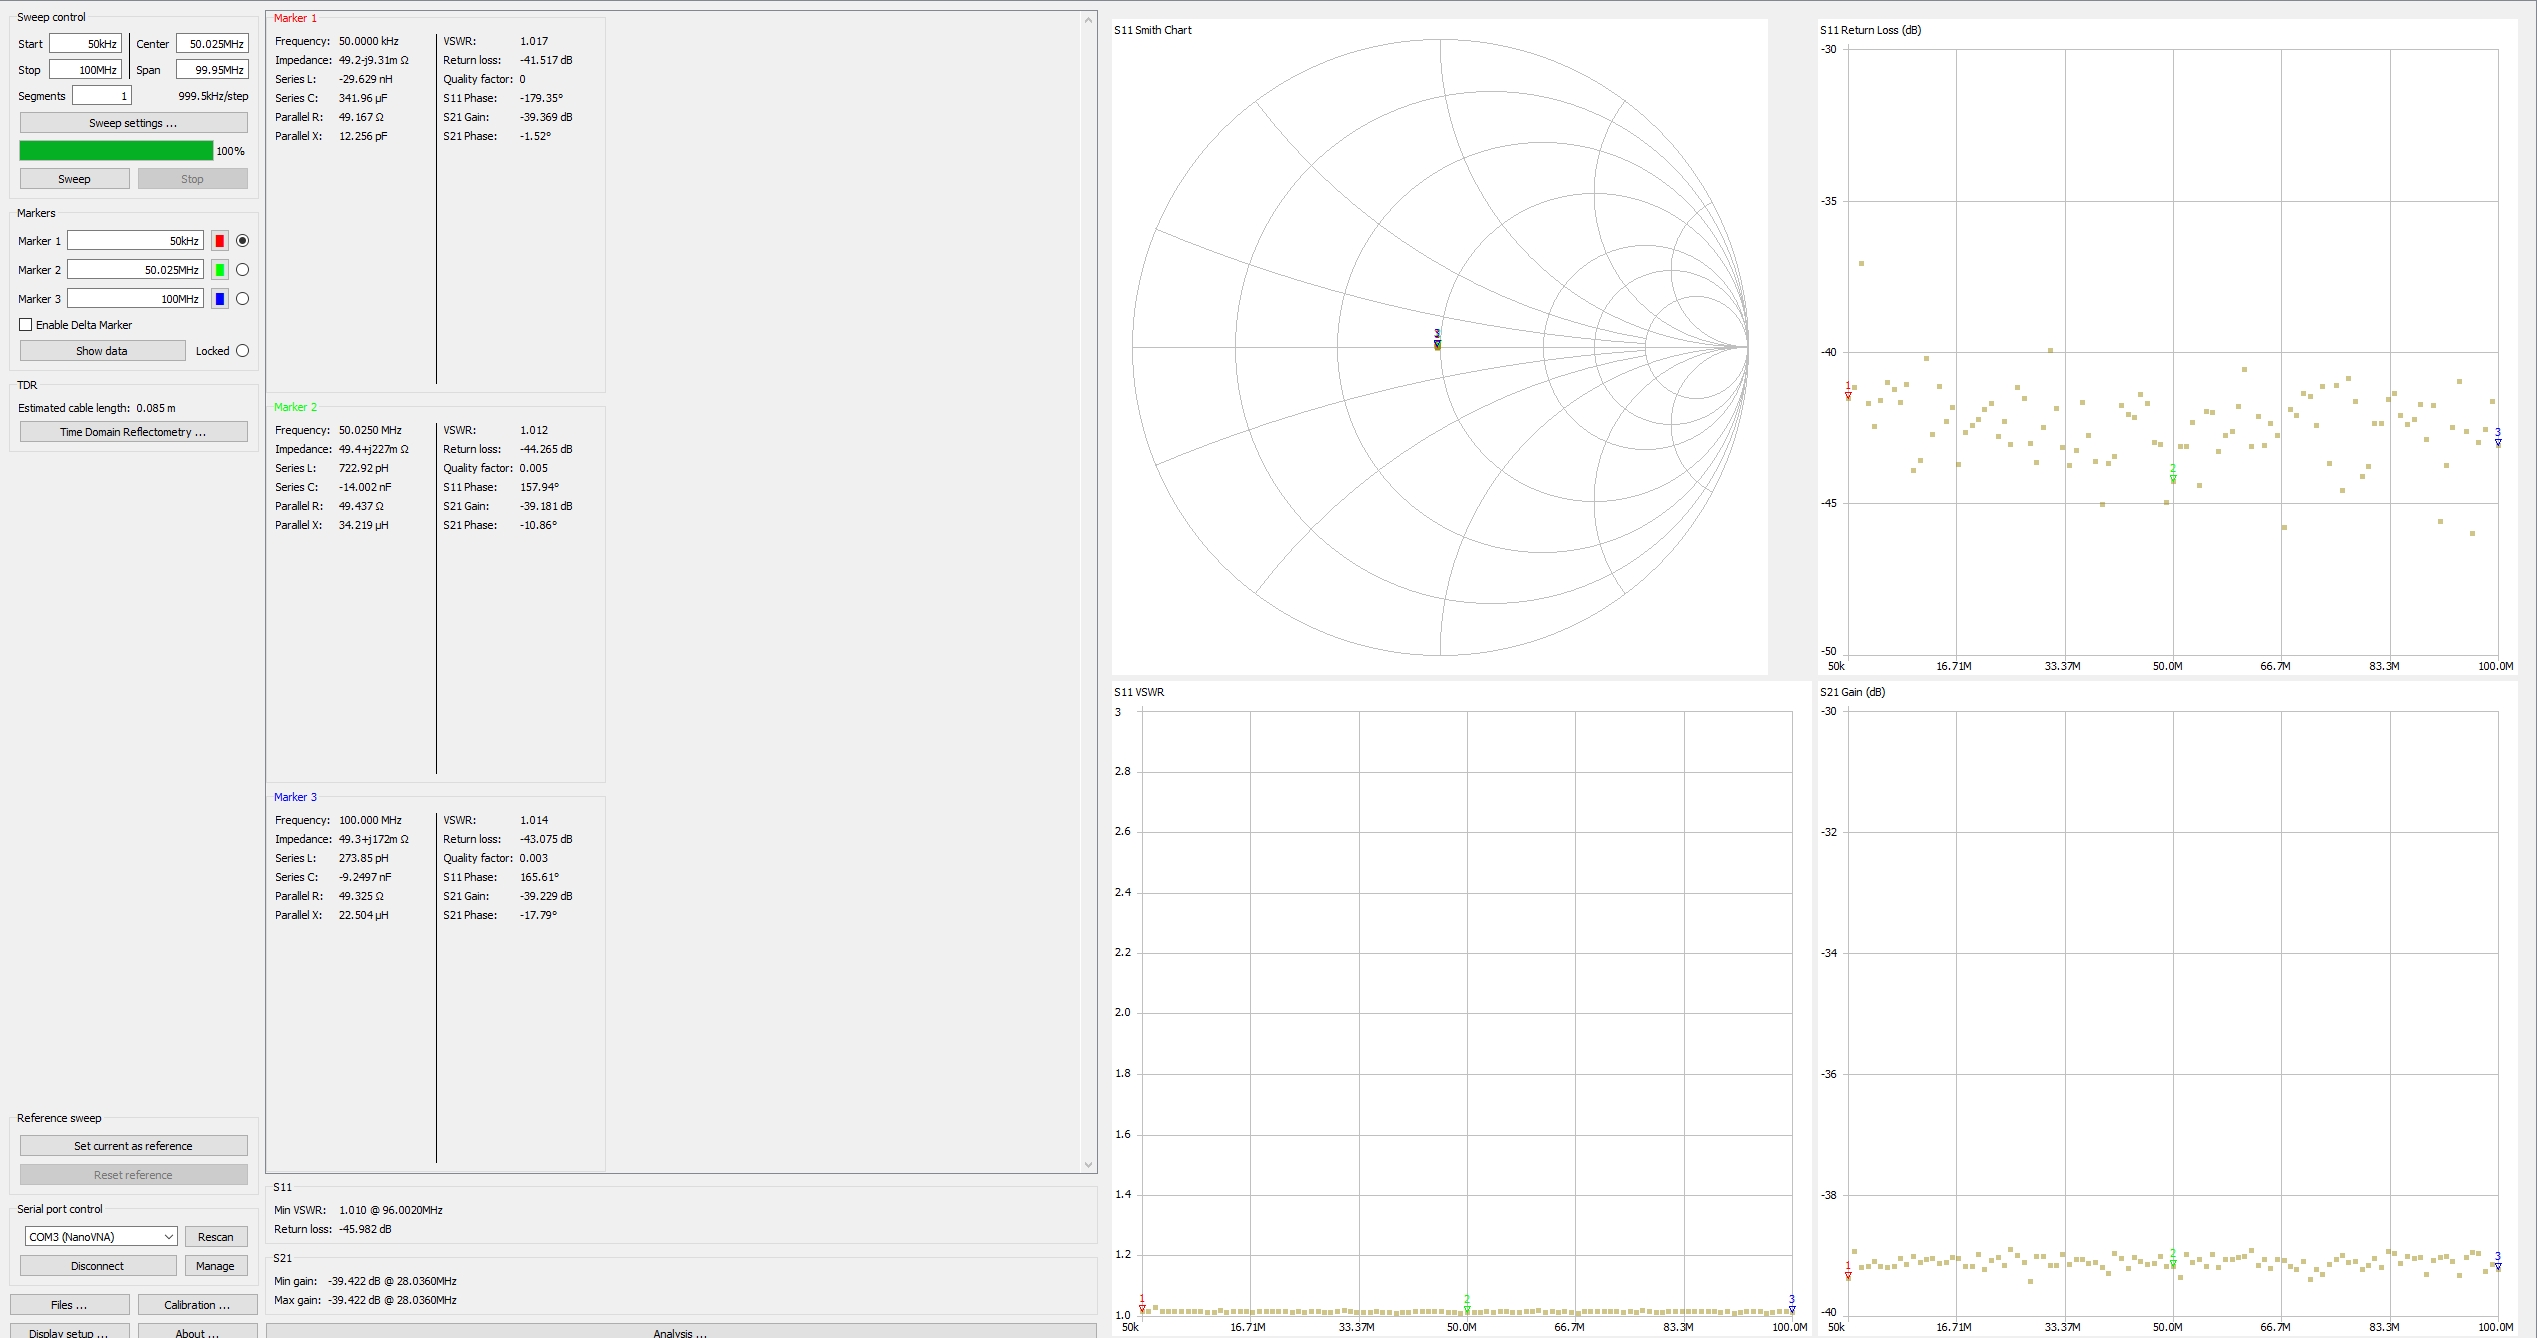Click the Sweep button

74,179
